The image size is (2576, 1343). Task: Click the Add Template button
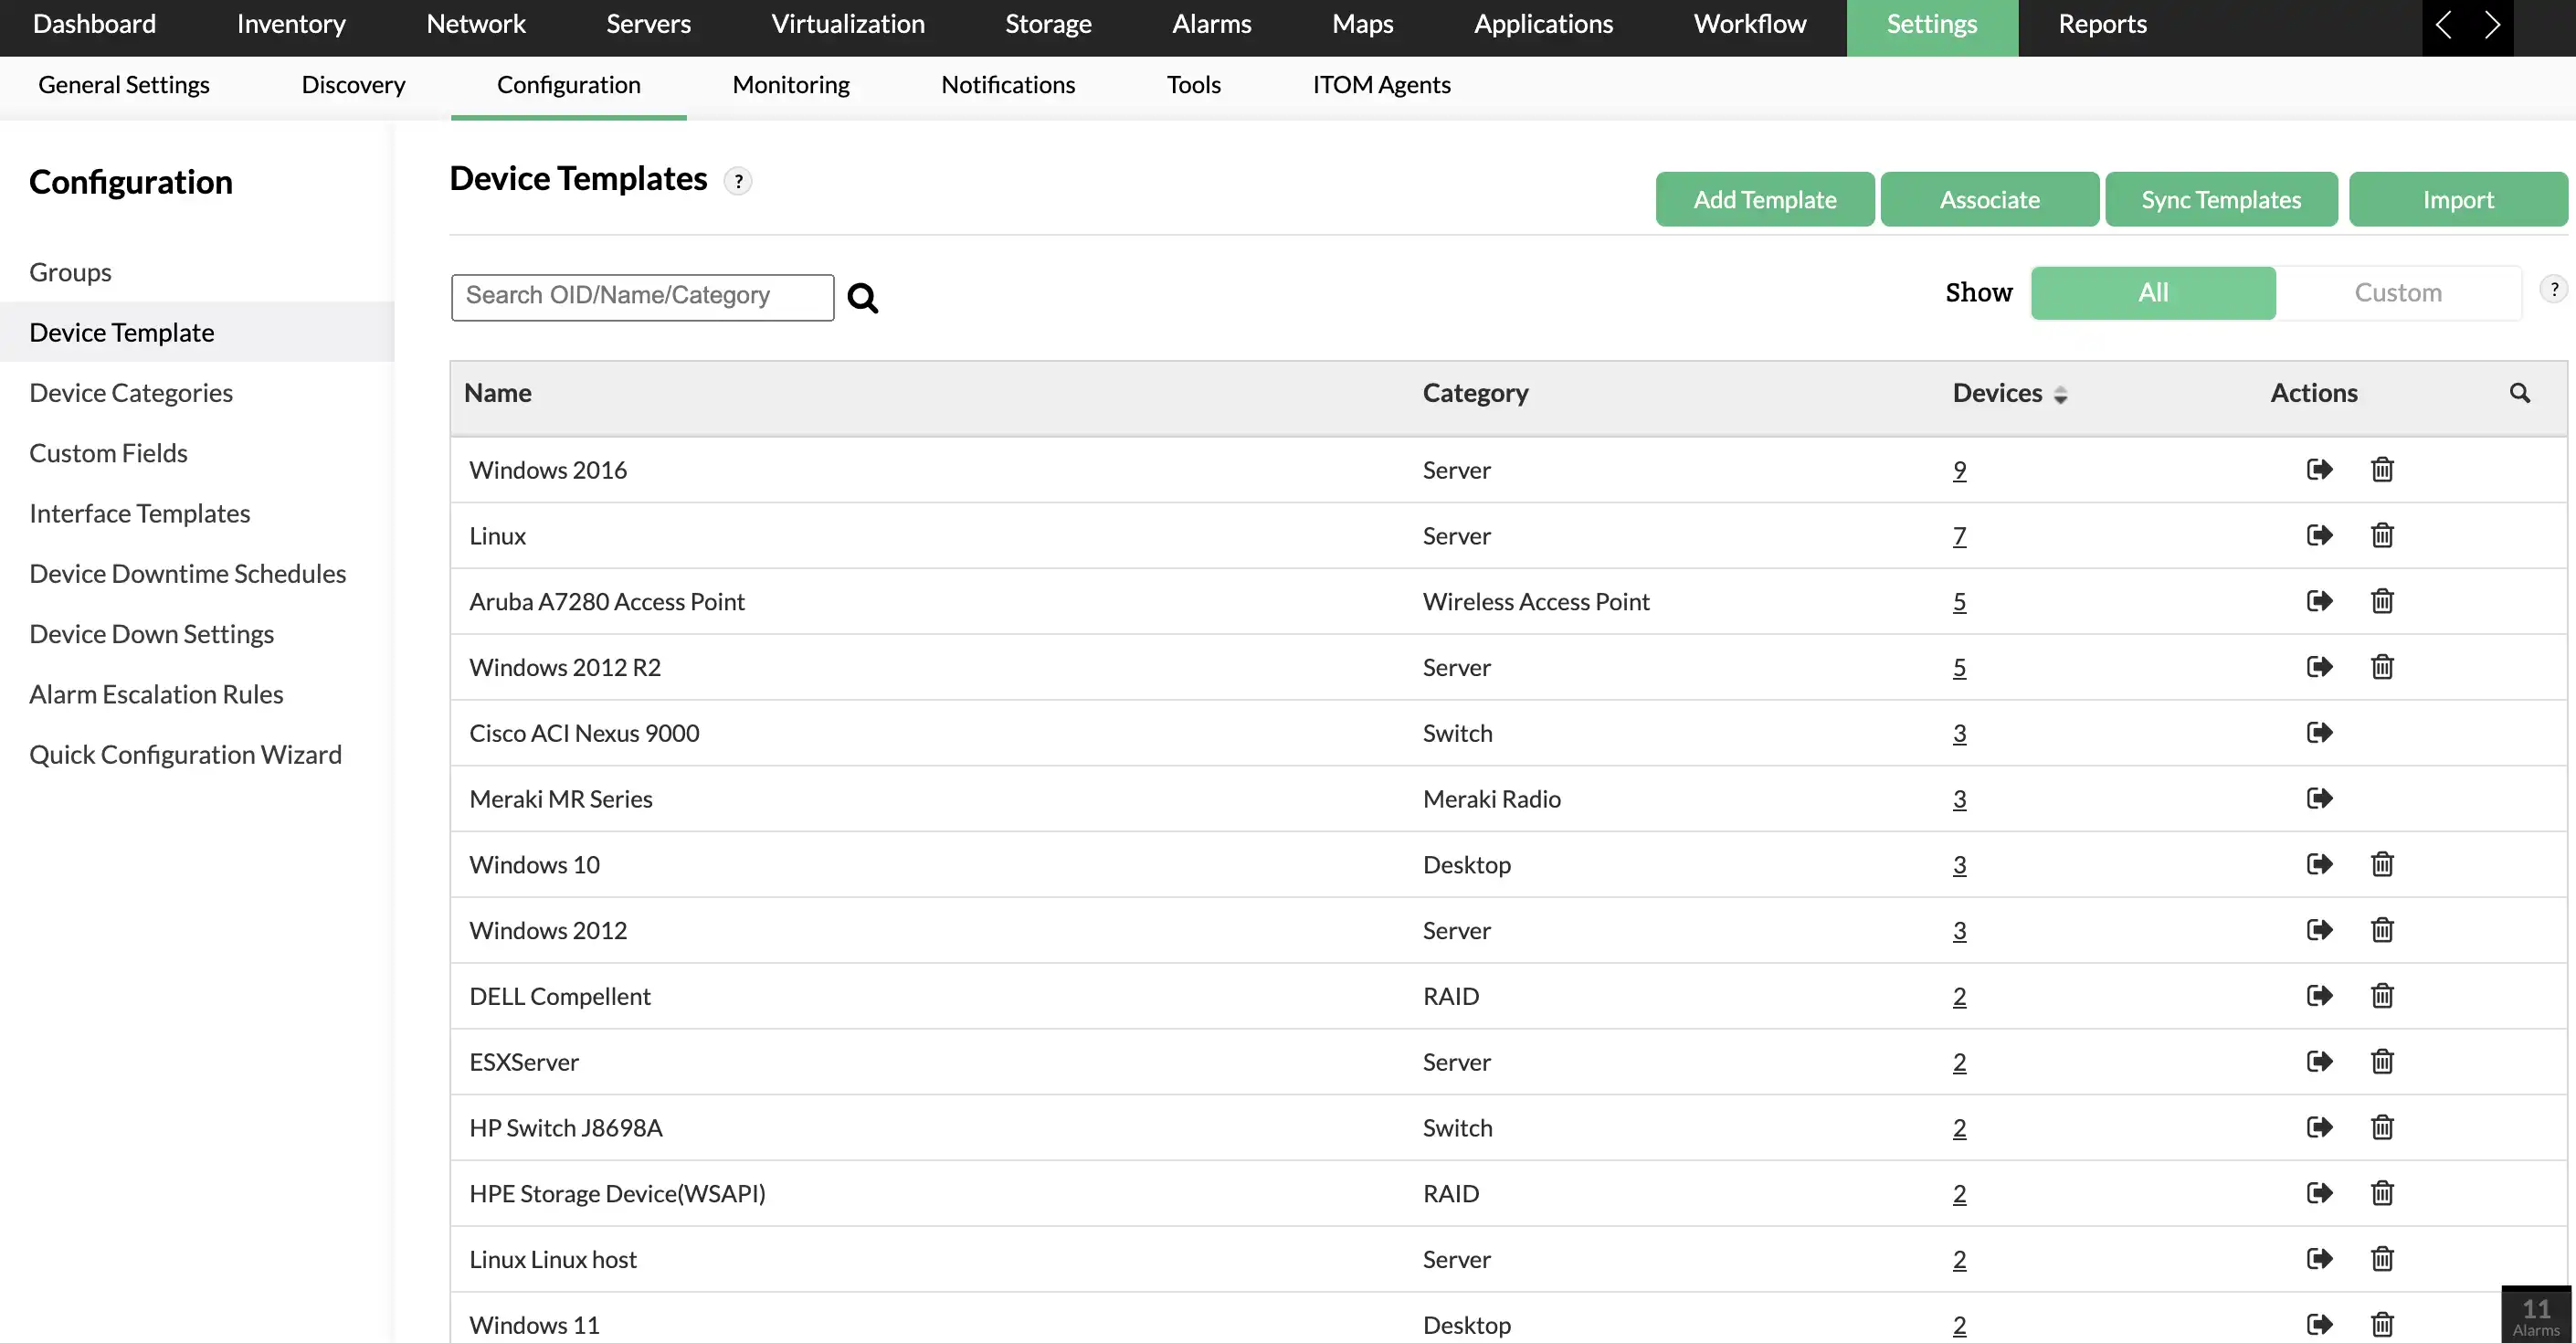[x=1764, y=198]
